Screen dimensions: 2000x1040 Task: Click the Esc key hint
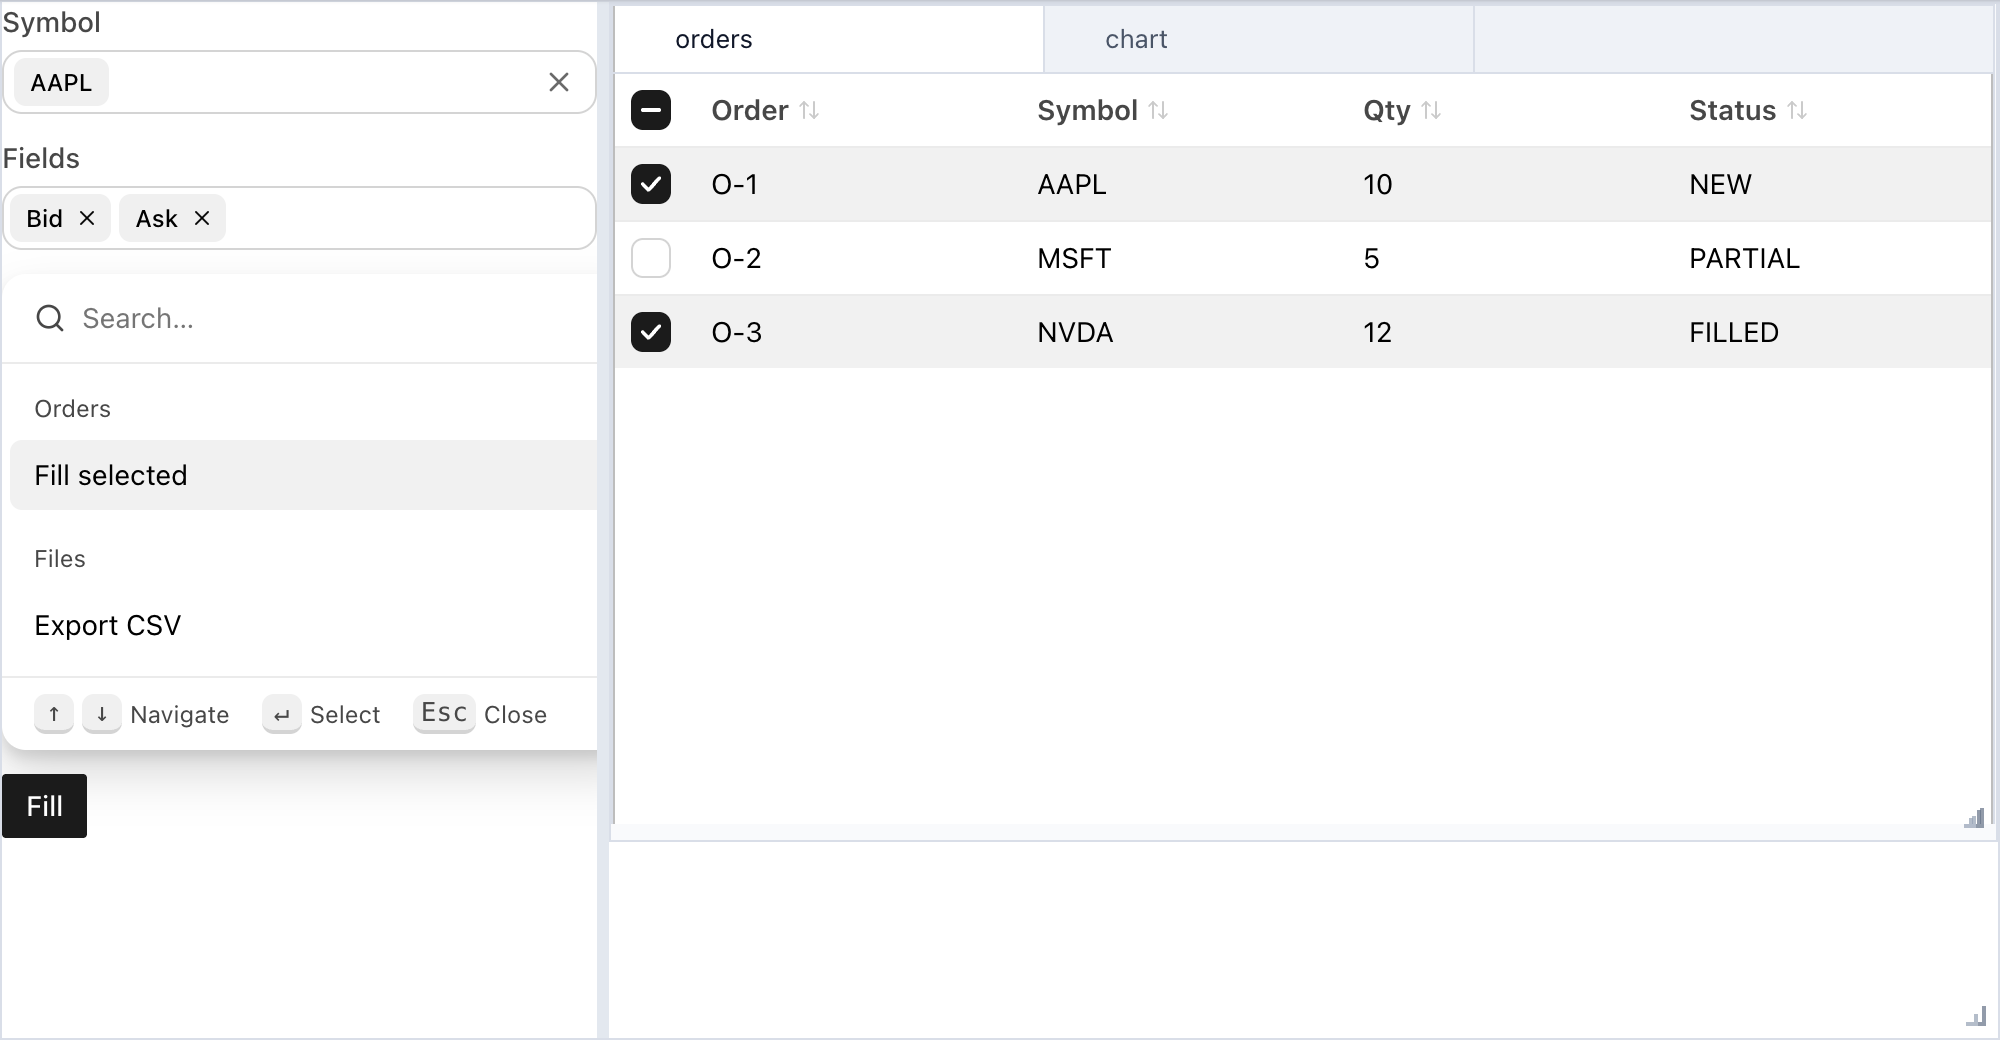coord(444,714)
